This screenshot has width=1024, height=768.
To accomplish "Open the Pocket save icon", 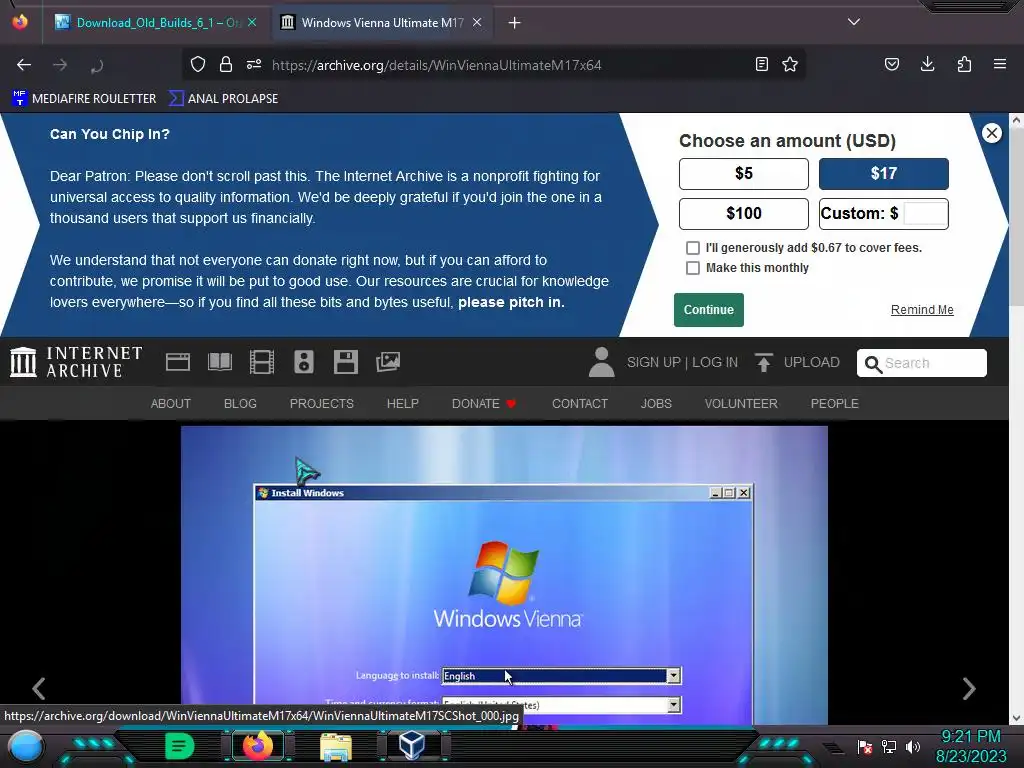I will [892, 64].
